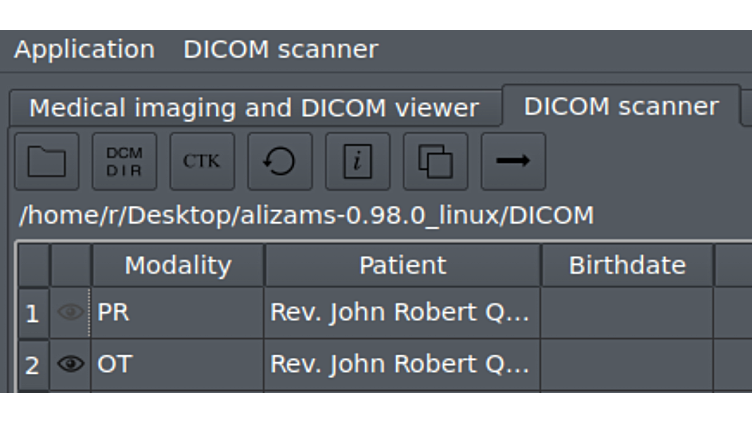Sort by the Modality column header
The height and width of the screenshot is (423, 752).
tap(177, 265)
